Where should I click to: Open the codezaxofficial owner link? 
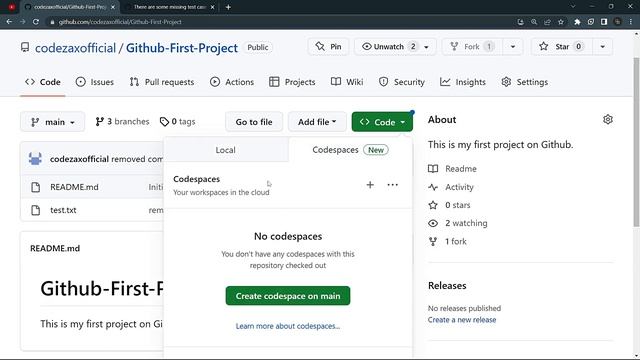(x=76, y=48)
